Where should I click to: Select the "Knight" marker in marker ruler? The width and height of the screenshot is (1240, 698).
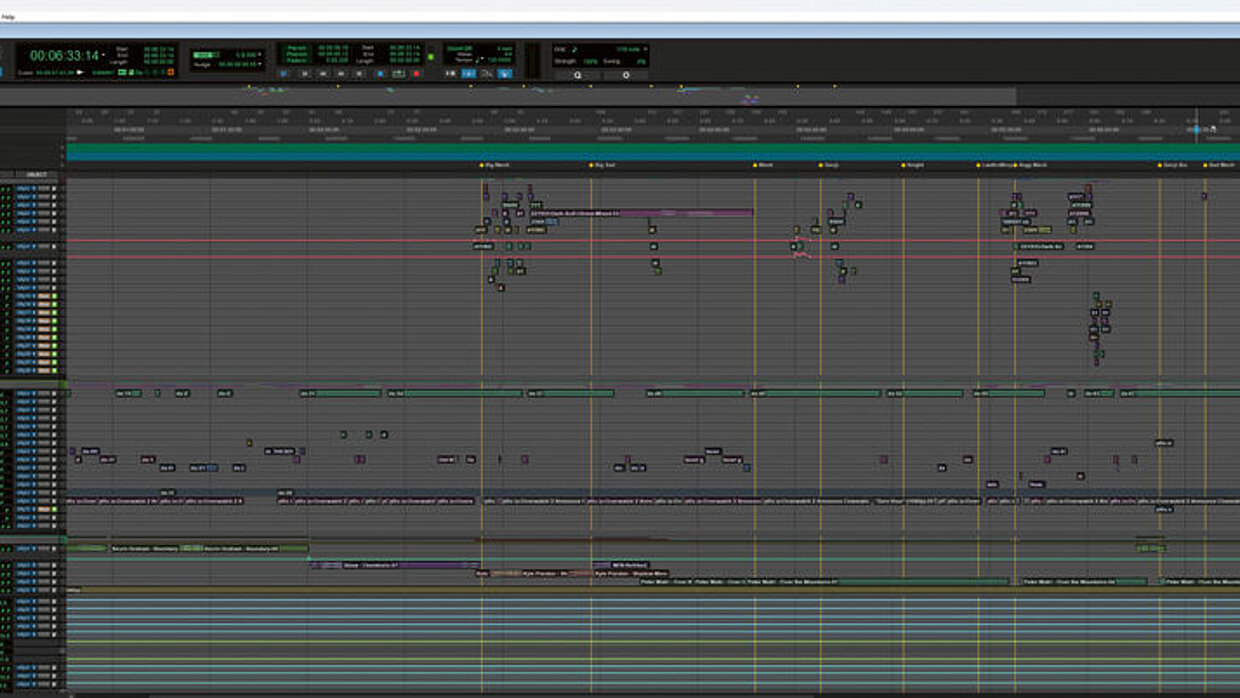914,165
